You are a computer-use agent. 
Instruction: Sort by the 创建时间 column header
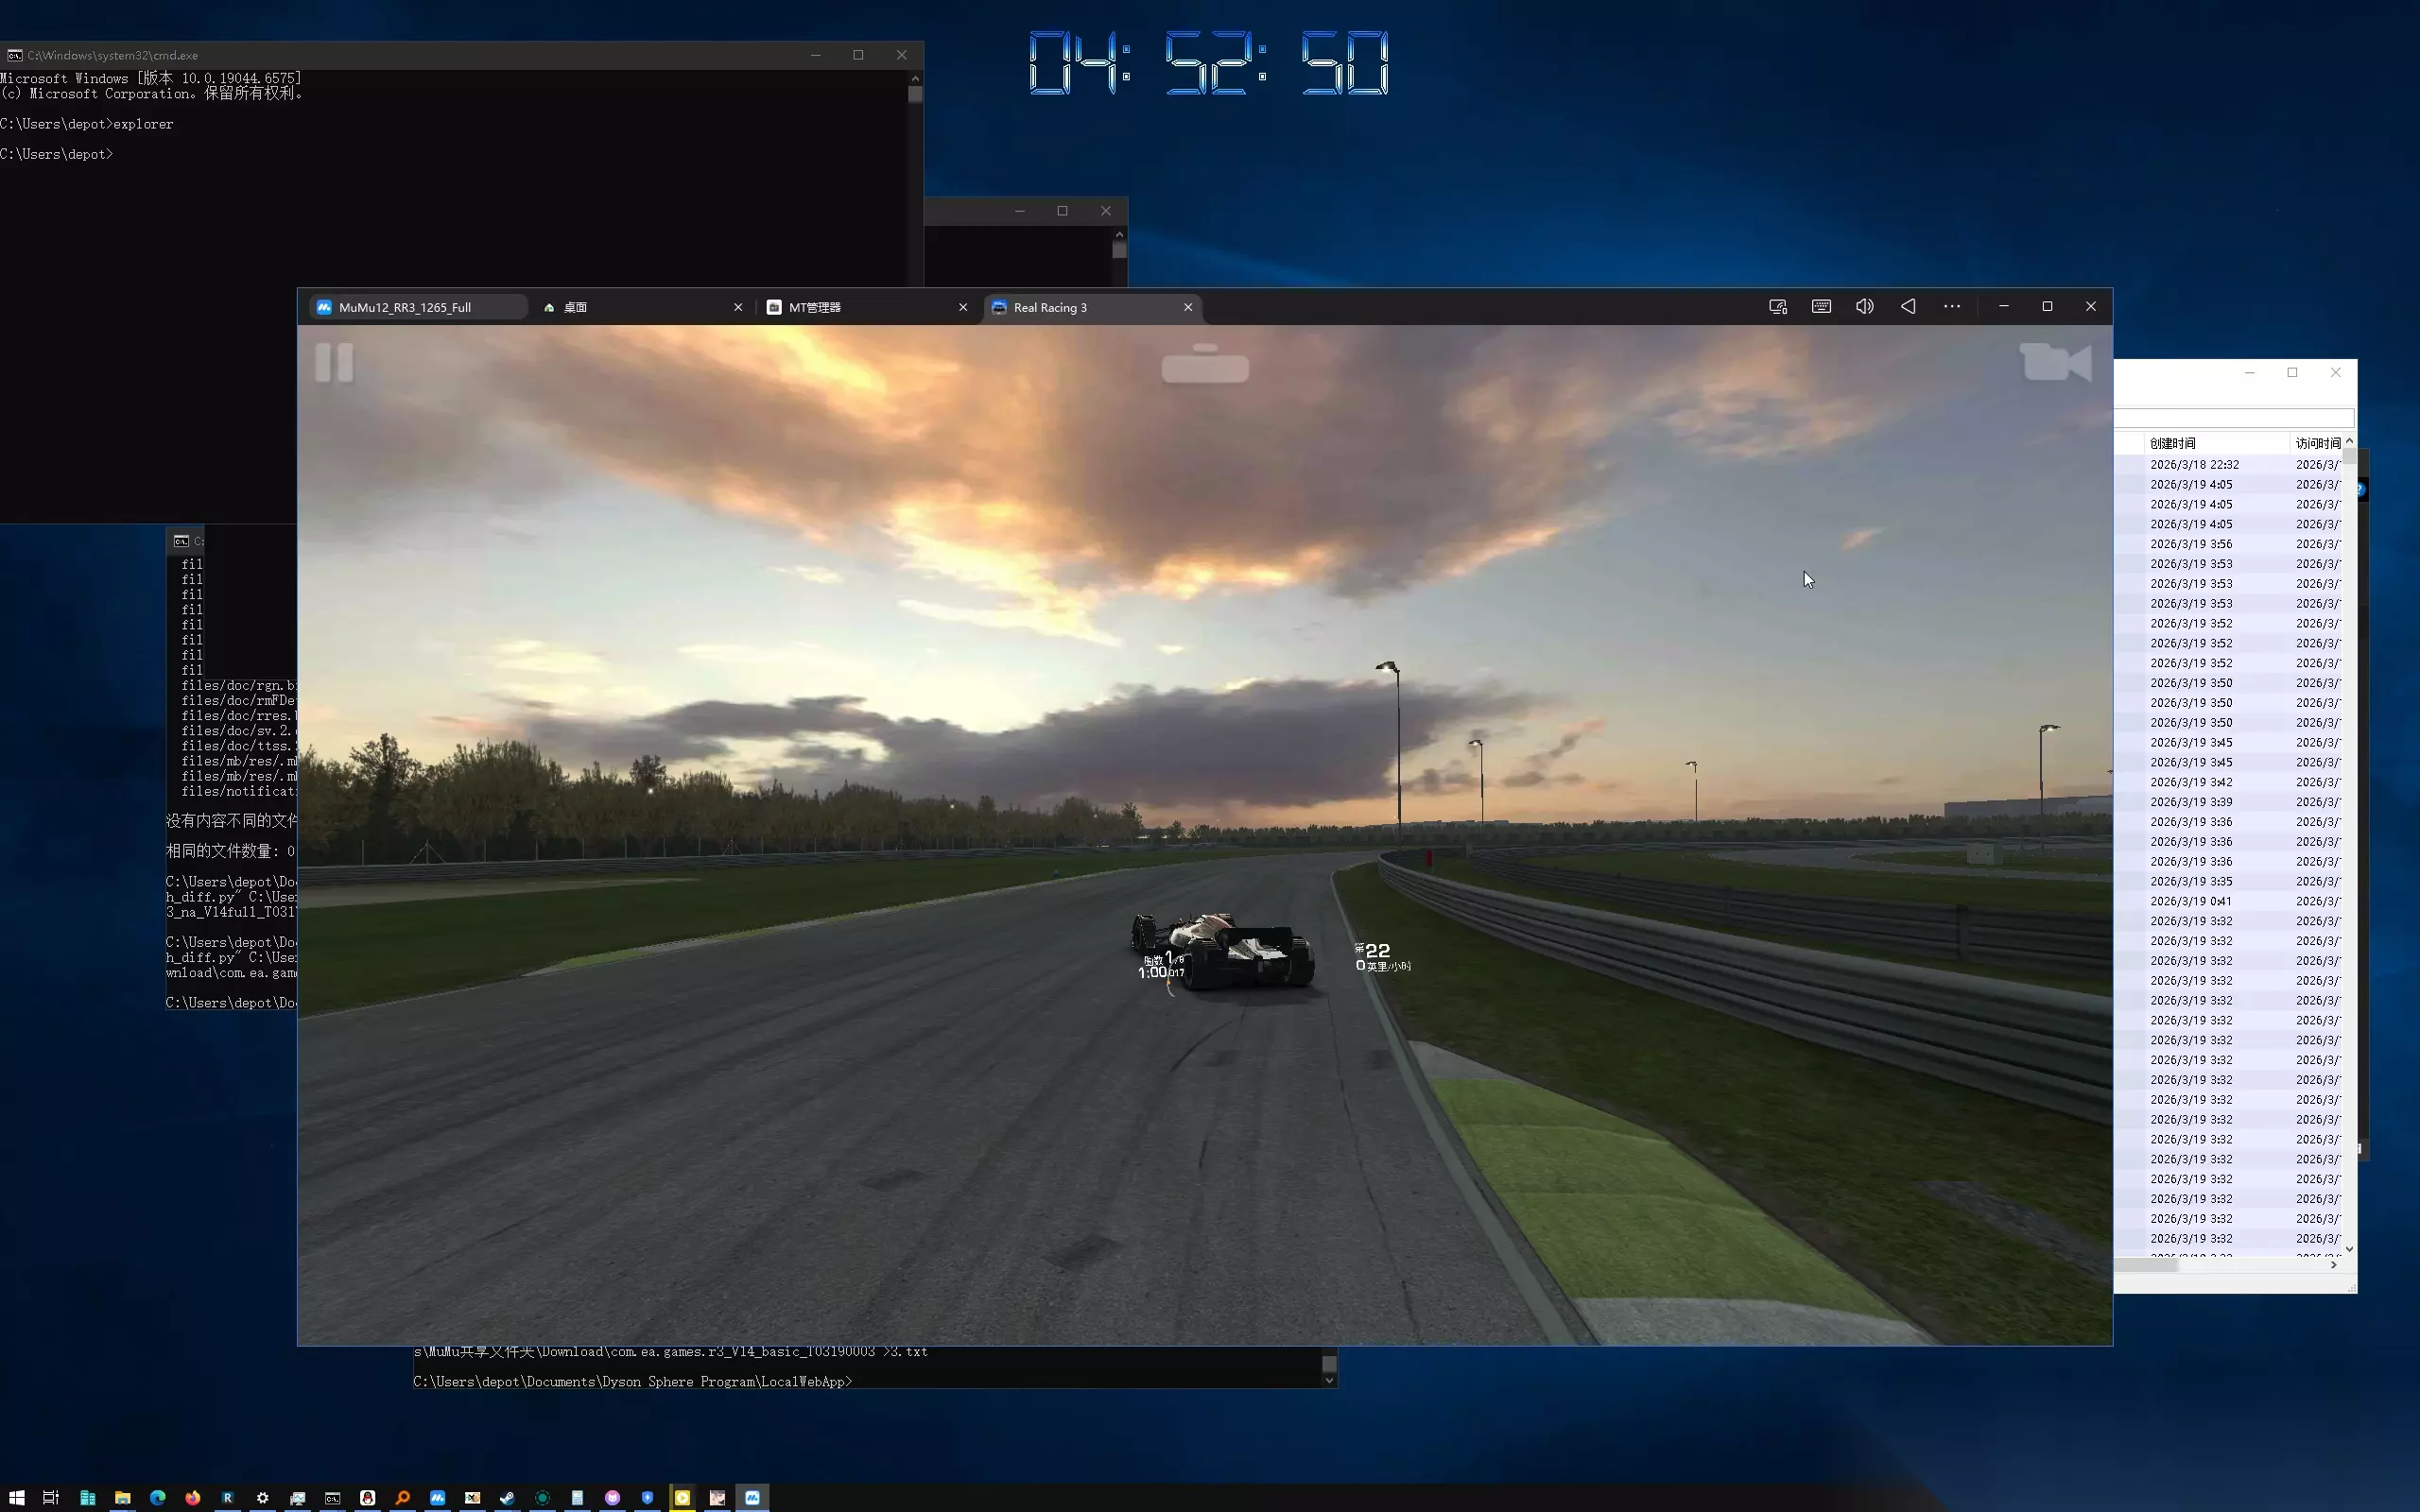pyautogui.click(x=2172, y=443)
